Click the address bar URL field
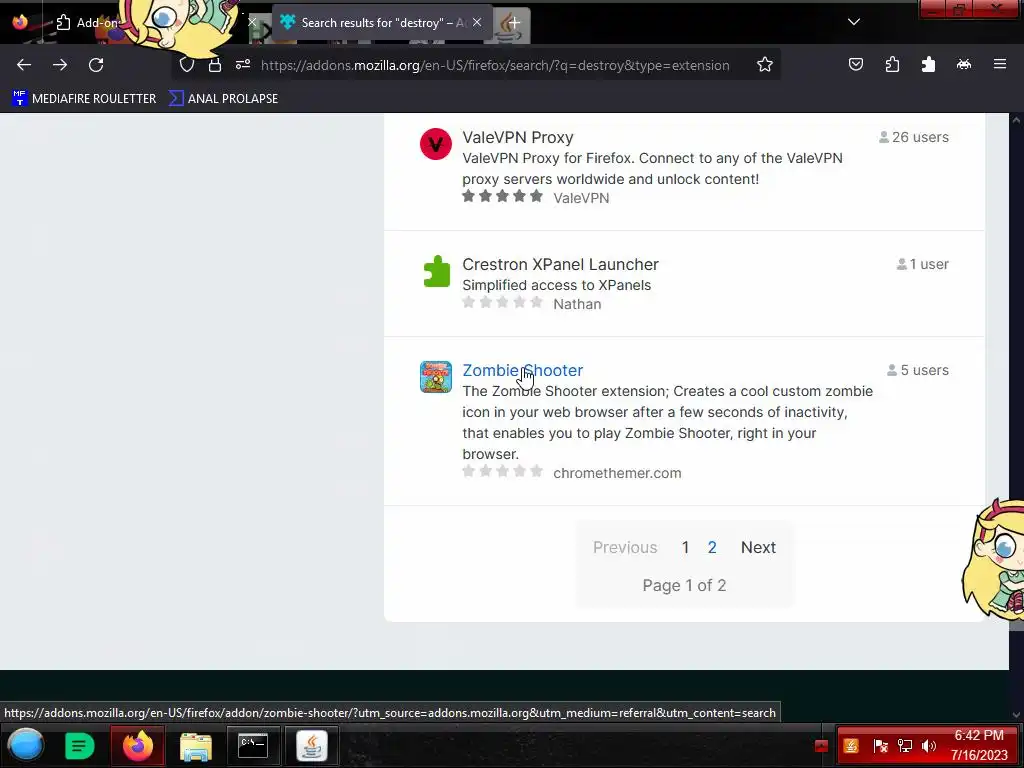This screenshot has height=768, width=1024. click(495, 65)
